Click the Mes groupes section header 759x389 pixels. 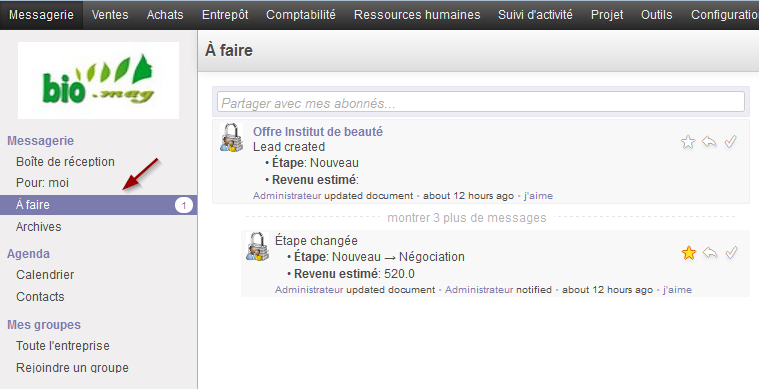coord(44,325)
